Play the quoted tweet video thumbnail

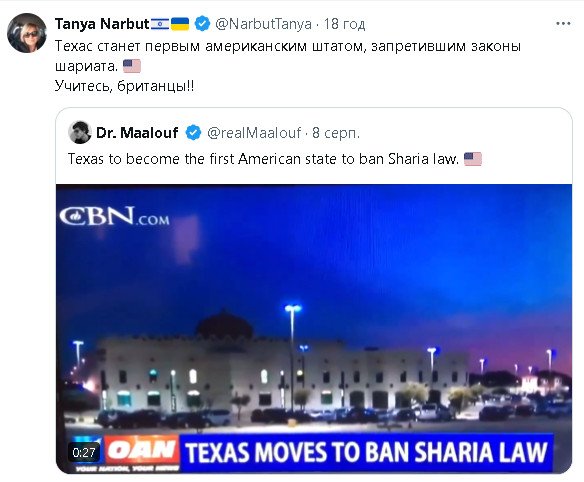coord(314,329)
